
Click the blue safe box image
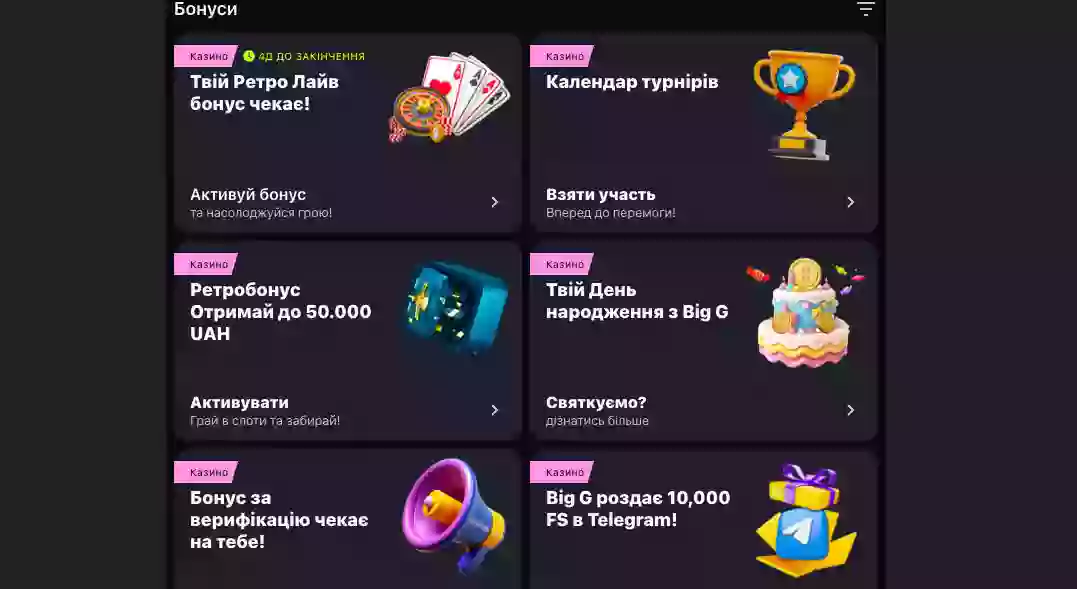tap(457, 308)
